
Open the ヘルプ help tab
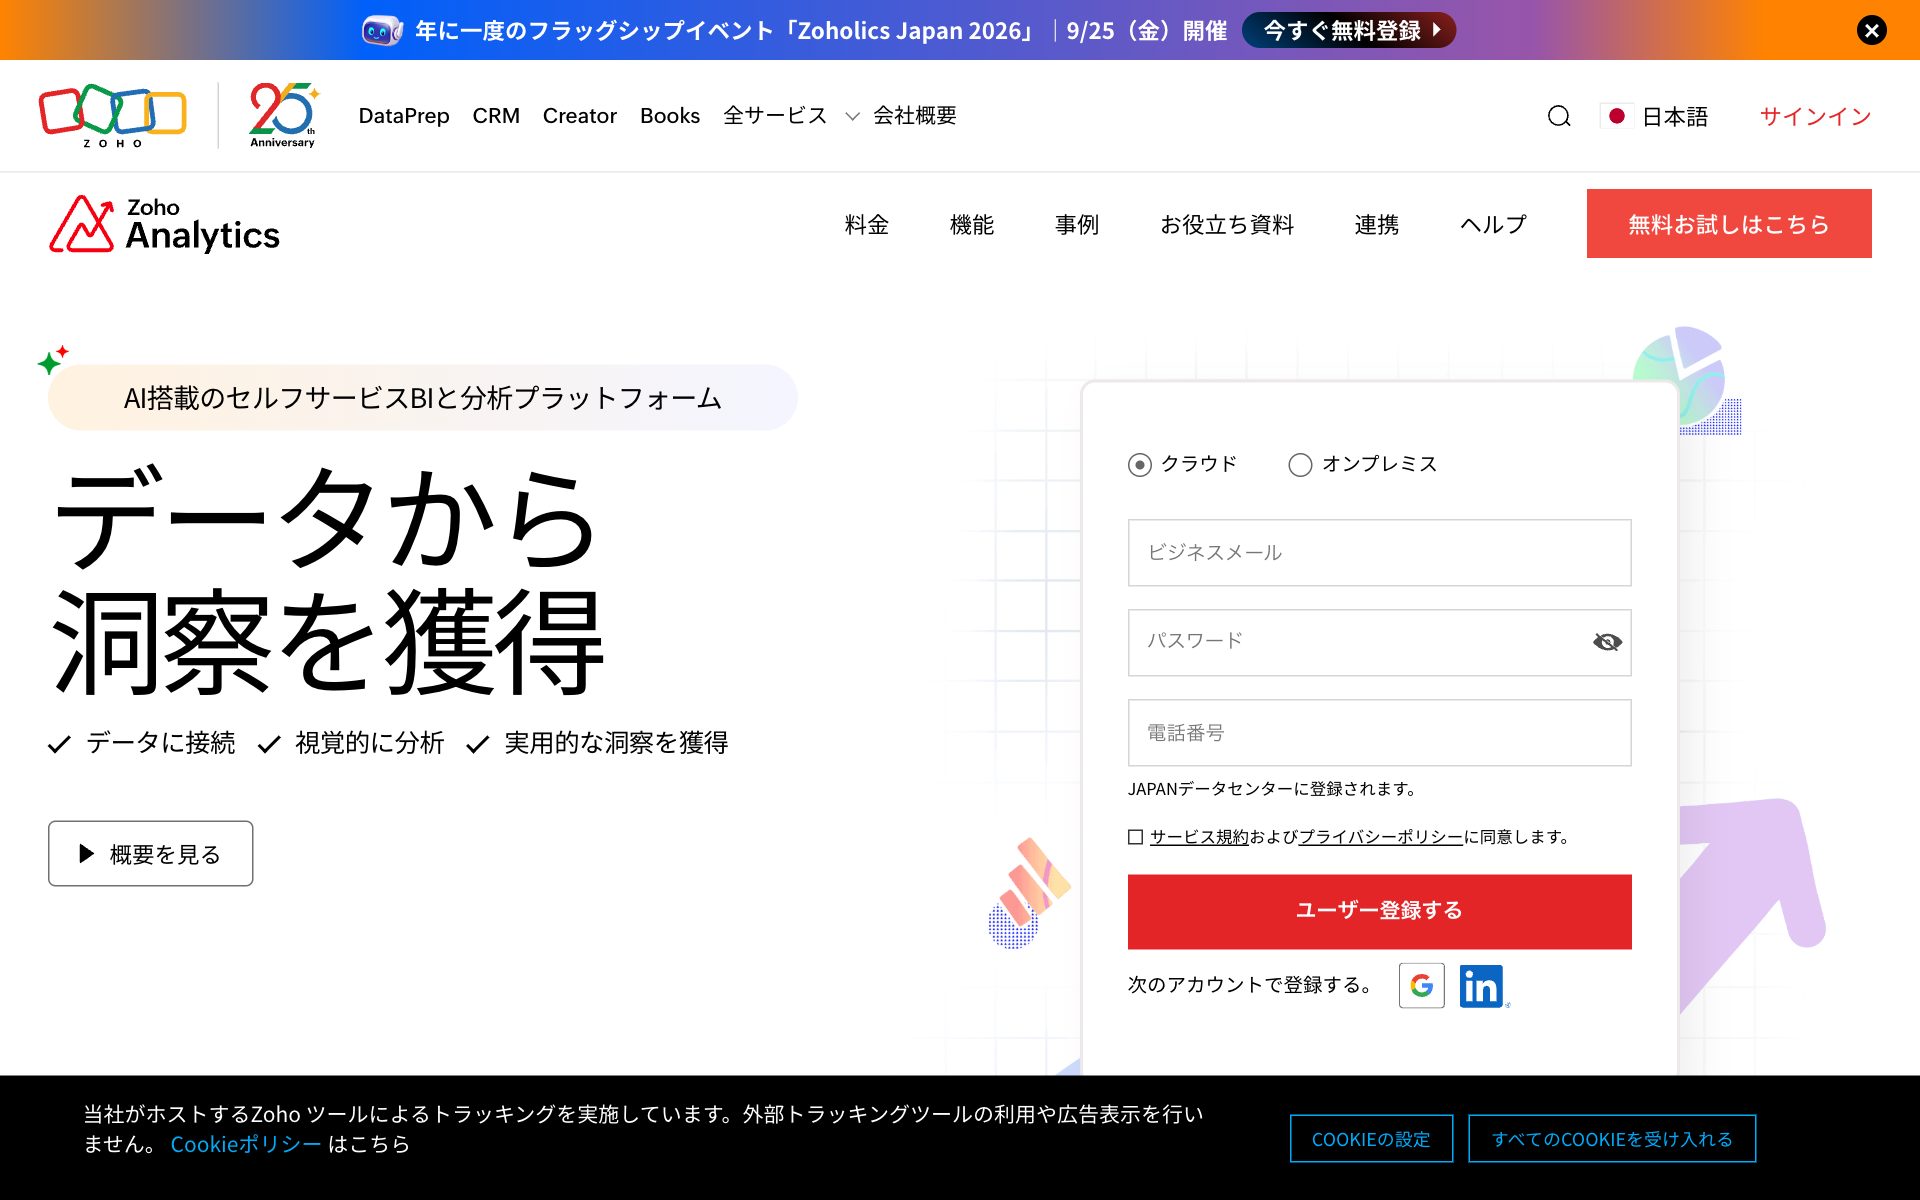click(x=1493, y=224)
